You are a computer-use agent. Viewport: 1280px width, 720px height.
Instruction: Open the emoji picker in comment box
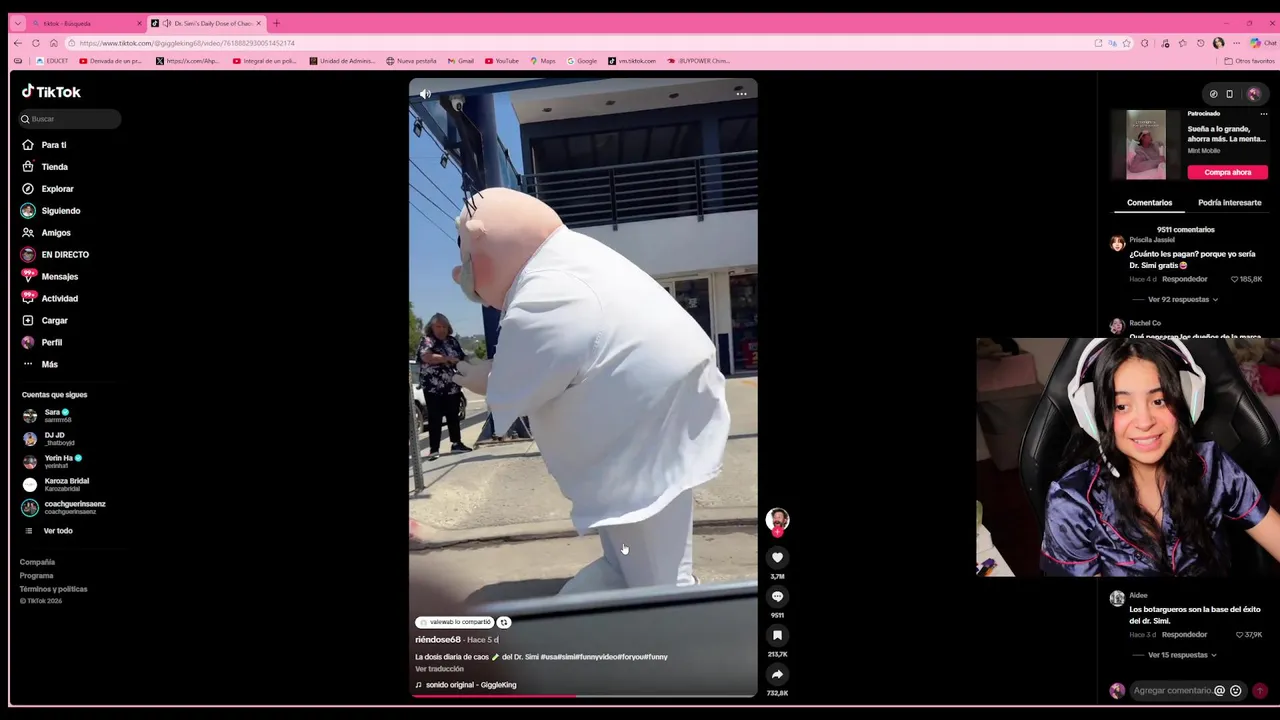(x=1236, y=691)
